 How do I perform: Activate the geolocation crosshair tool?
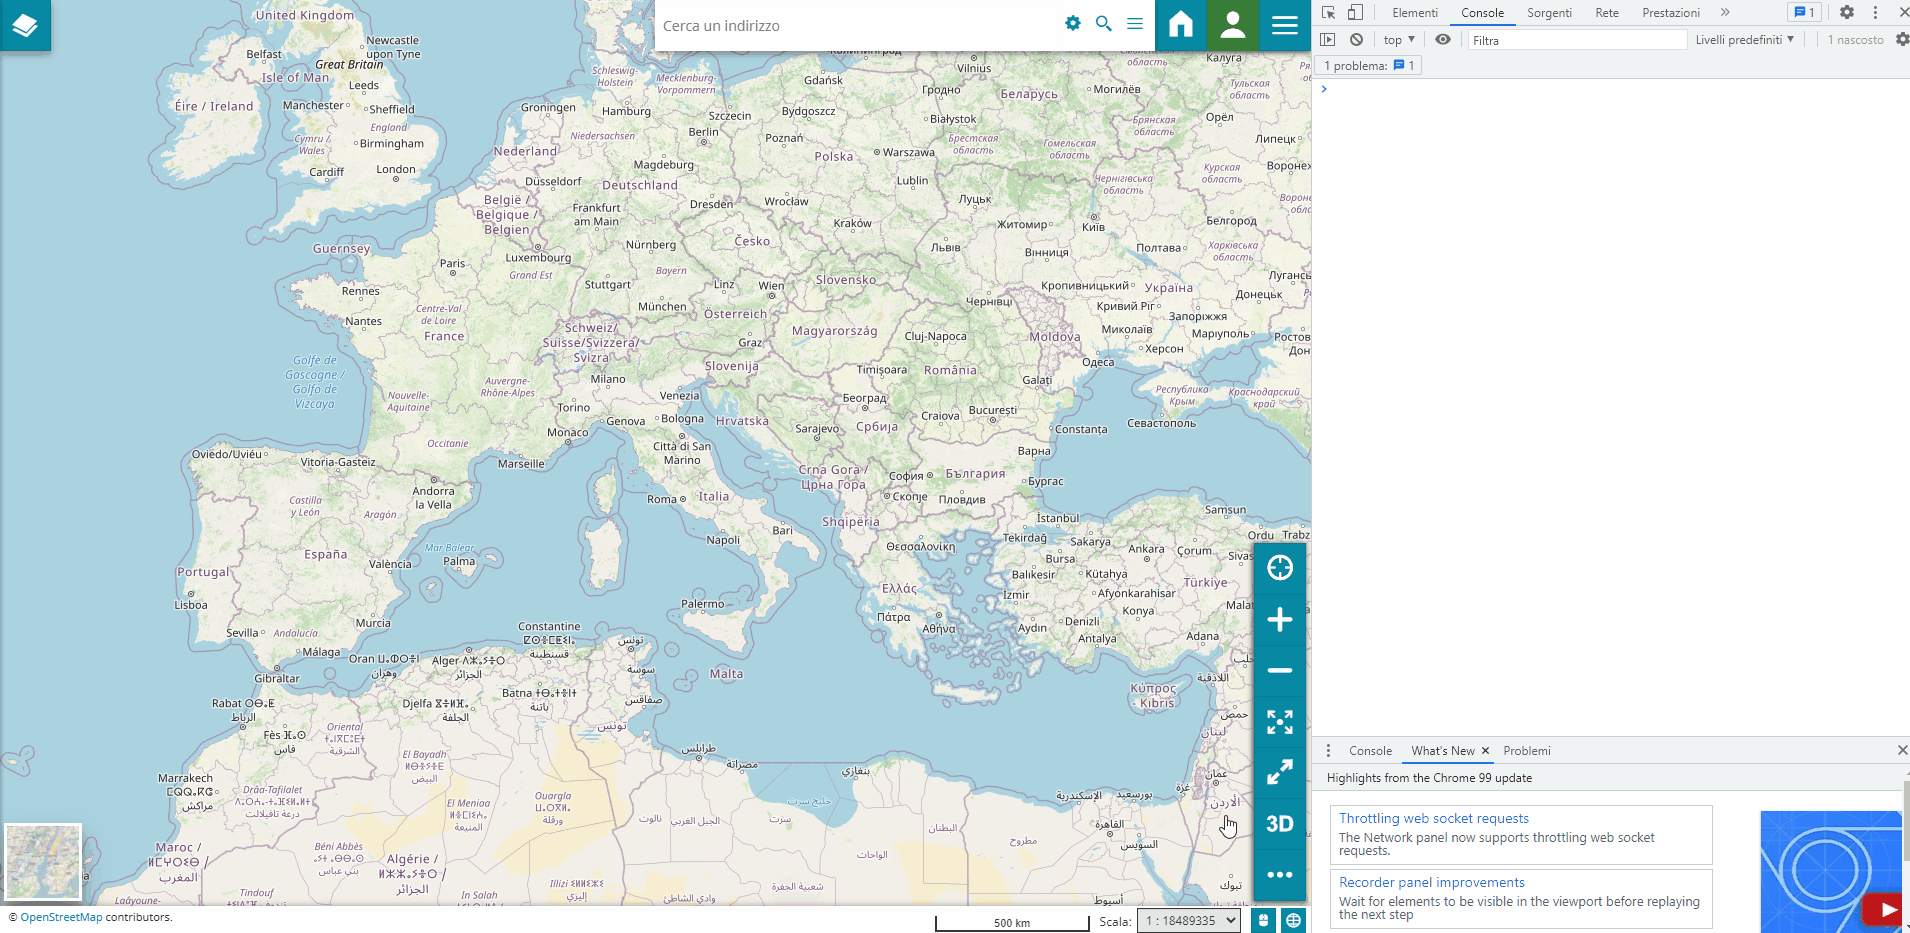[x=1281, y=567]
